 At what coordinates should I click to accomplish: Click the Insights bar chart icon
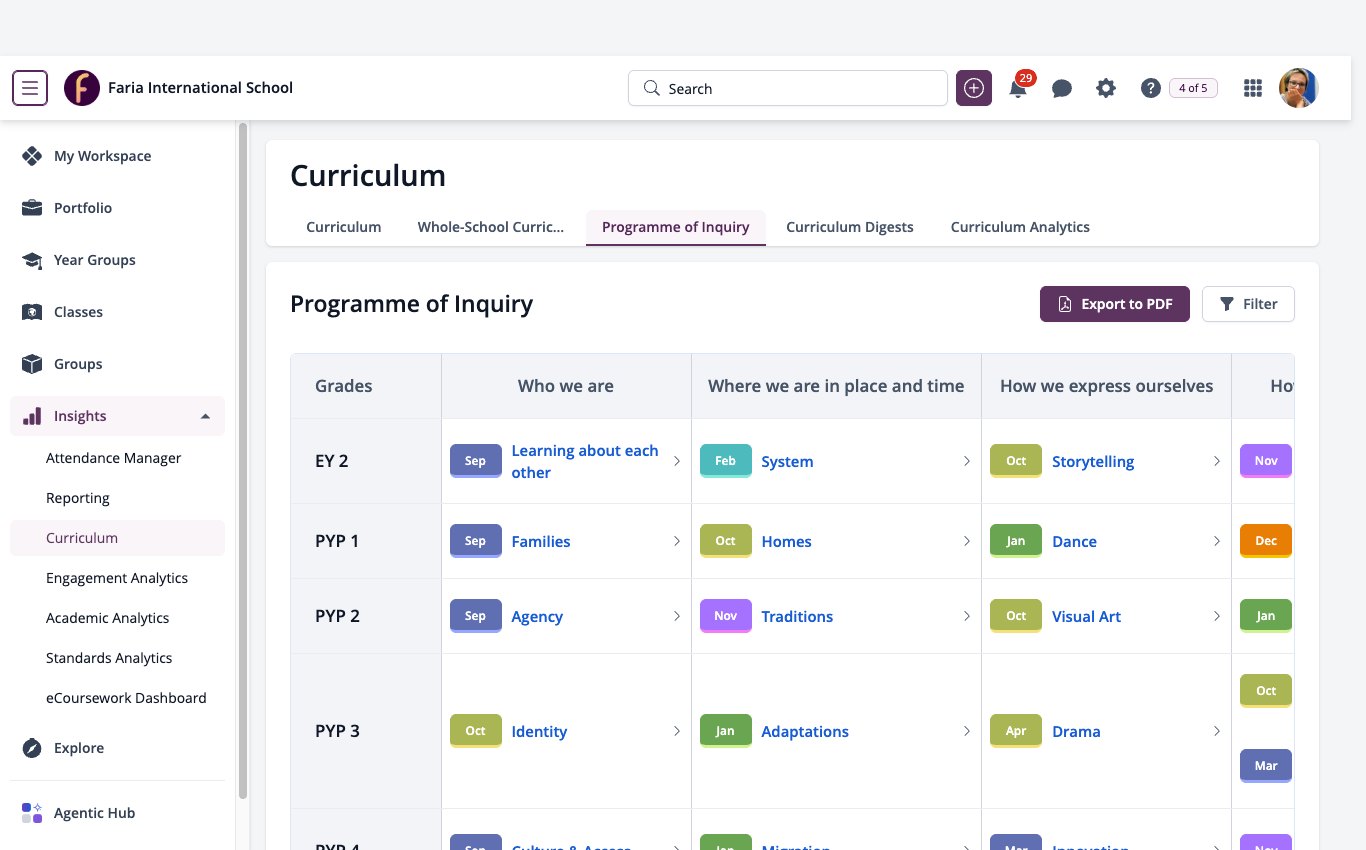(32, 416)
